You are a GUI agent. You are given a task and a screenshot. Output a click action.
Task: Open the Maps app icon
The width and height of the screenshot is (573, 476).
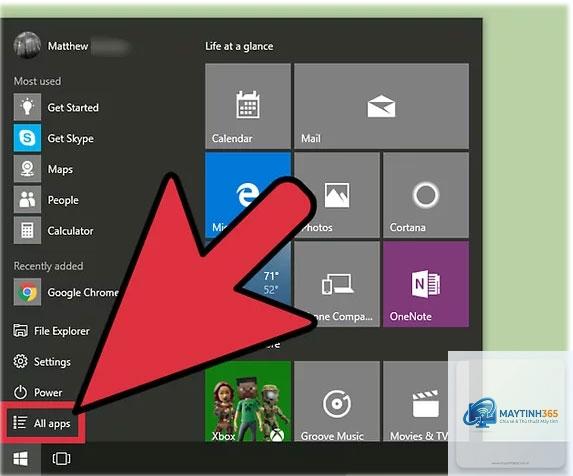pyautogui.click(x=27, y=169)
